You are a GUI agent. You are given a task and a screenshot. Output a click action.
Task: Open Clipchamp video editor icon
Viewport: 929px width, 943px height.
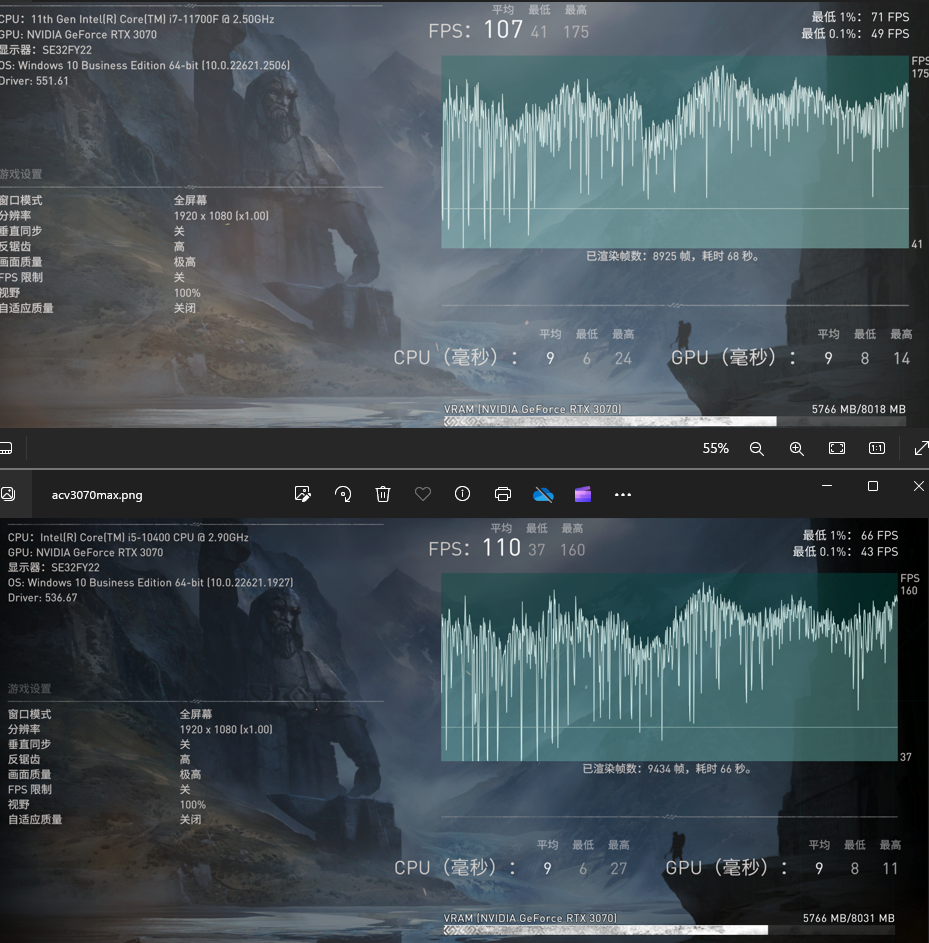[583, 494]
